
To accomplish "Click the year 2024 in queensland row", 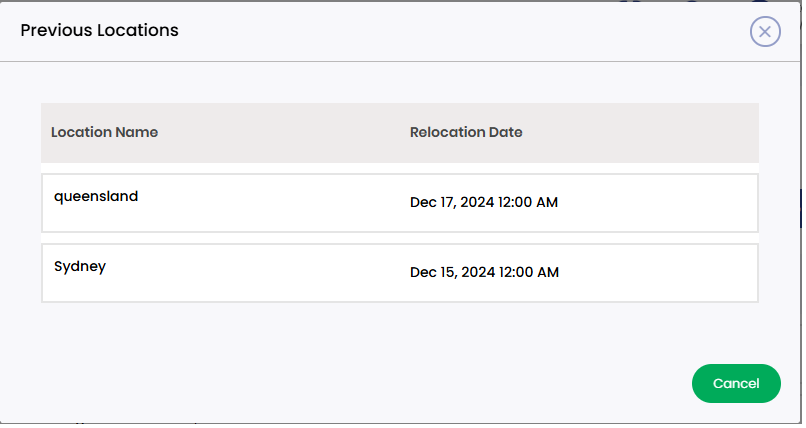I will point(479,203).
